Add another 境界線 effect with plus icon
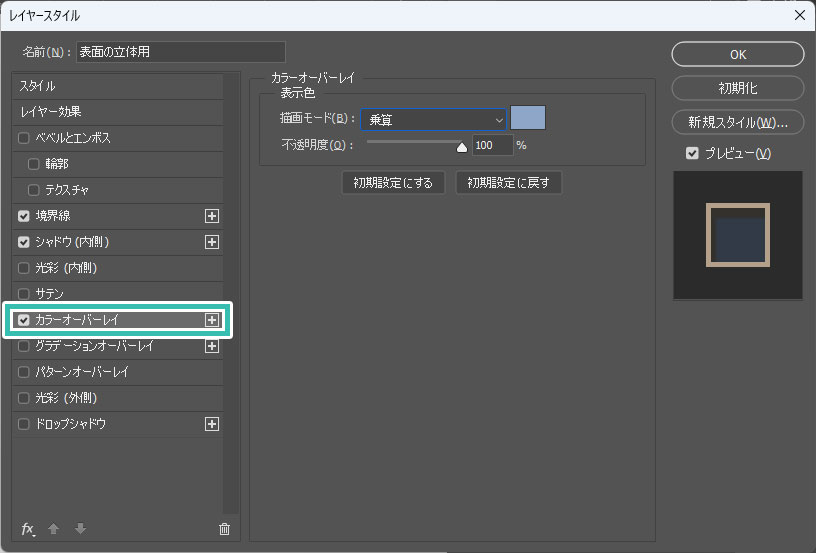The width and height of the screenshot is (816, 553). coord(212,216)
